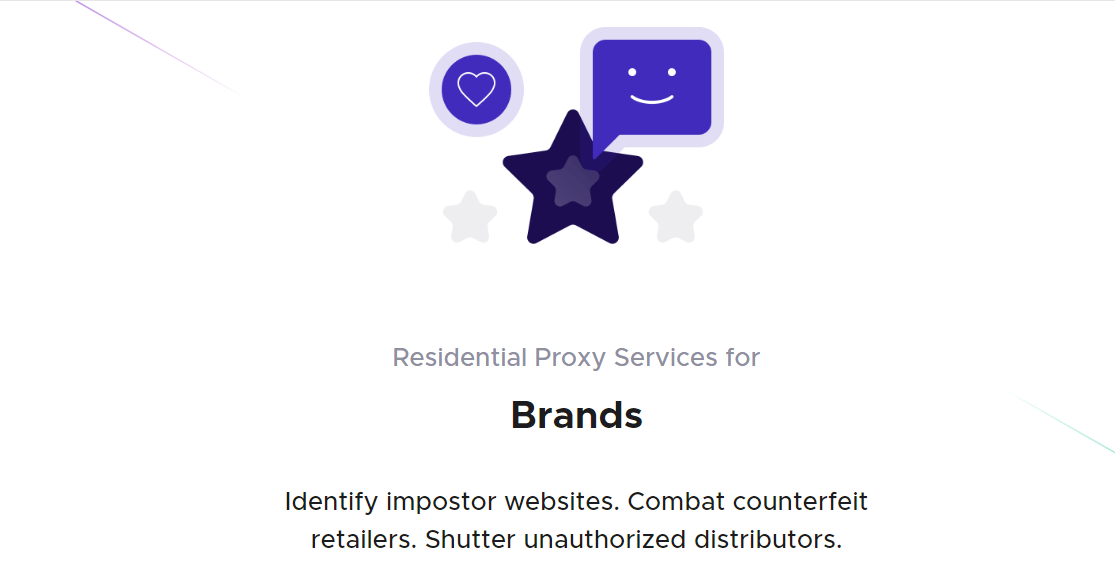Click the heart icon in the purple circle
Image resolution: width=1115 pixels, height=570 pixels.
coord(476,90)
